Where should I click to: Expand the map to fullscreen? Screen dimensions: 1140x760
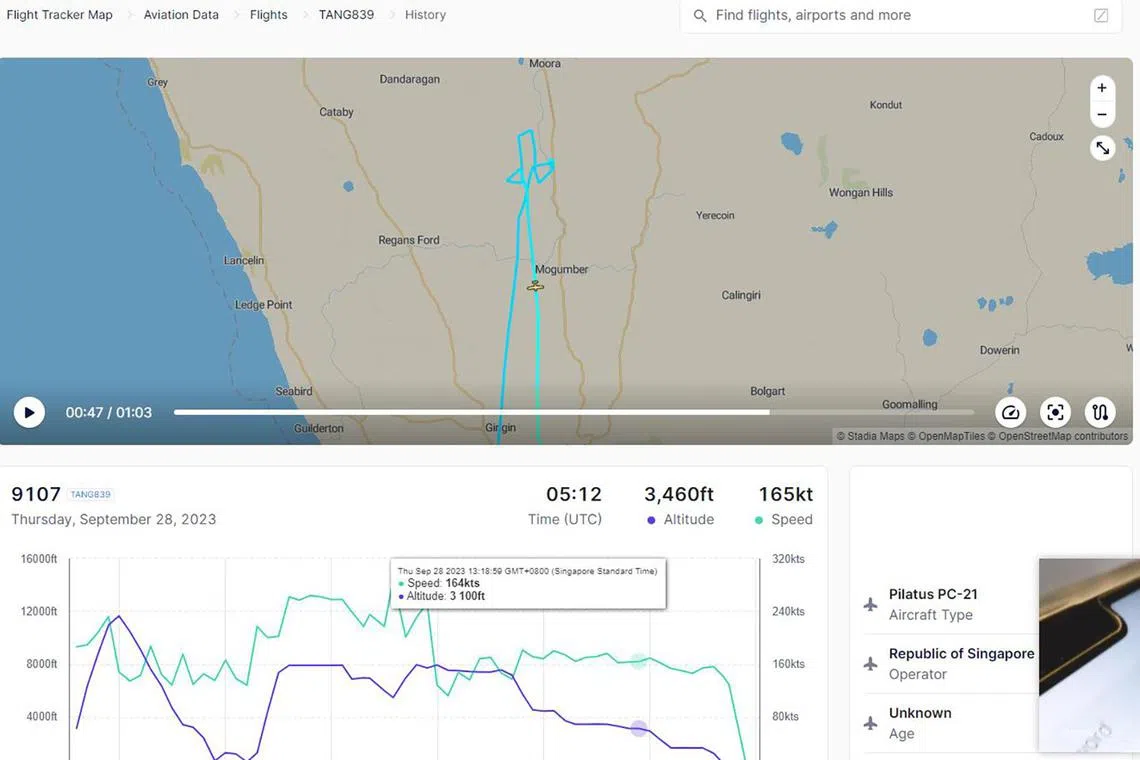(1102, 147)
